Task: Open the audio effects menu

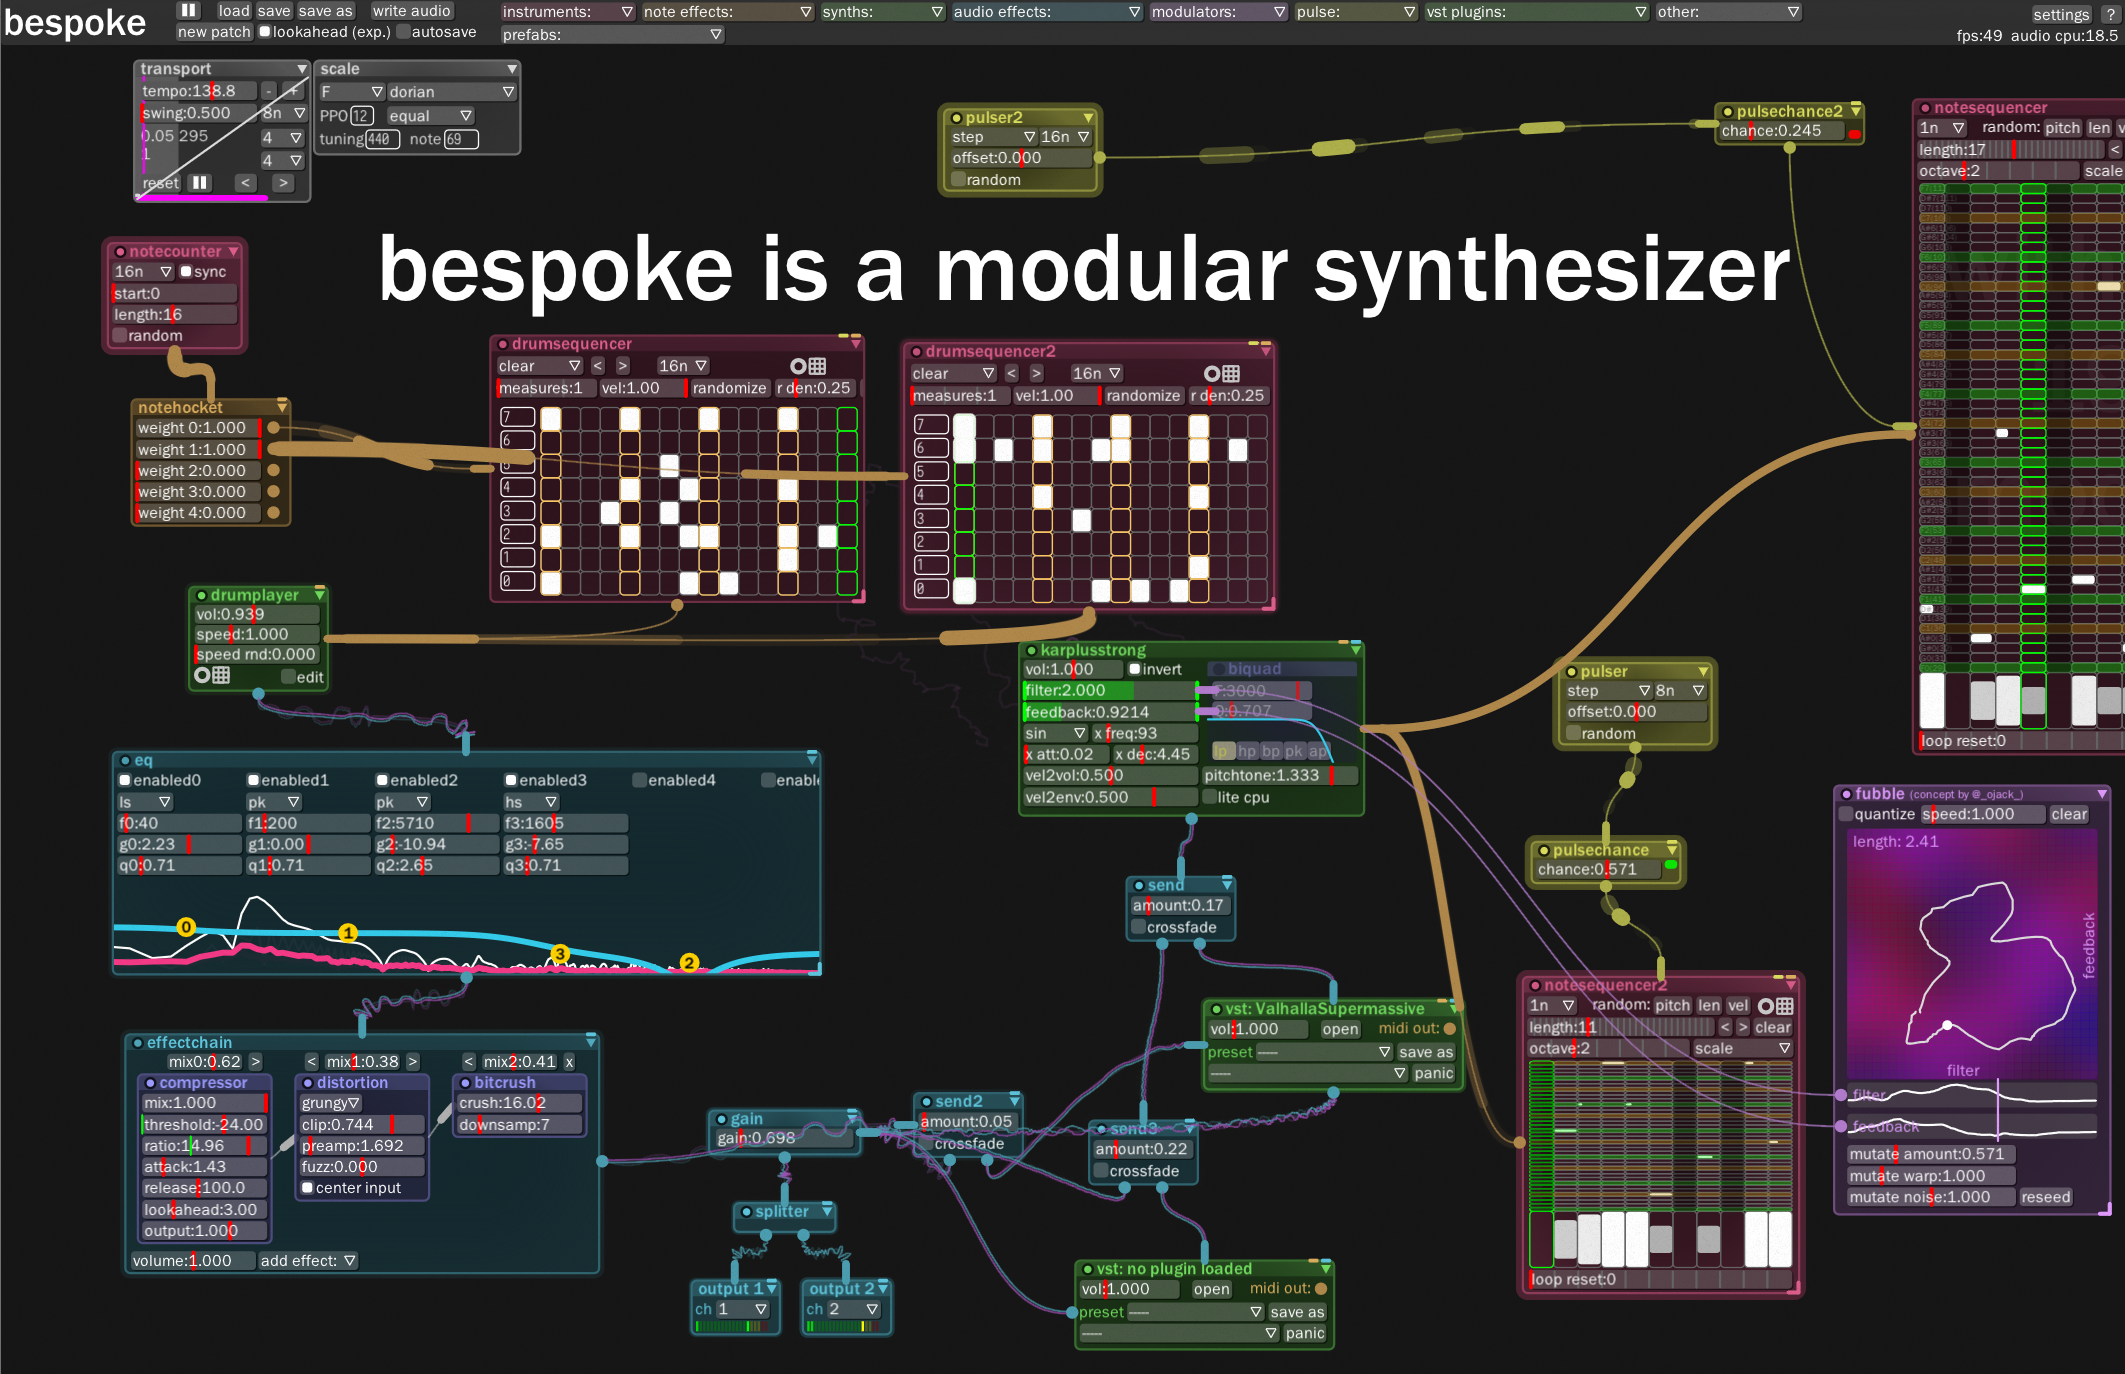Action: [1046, 12]
